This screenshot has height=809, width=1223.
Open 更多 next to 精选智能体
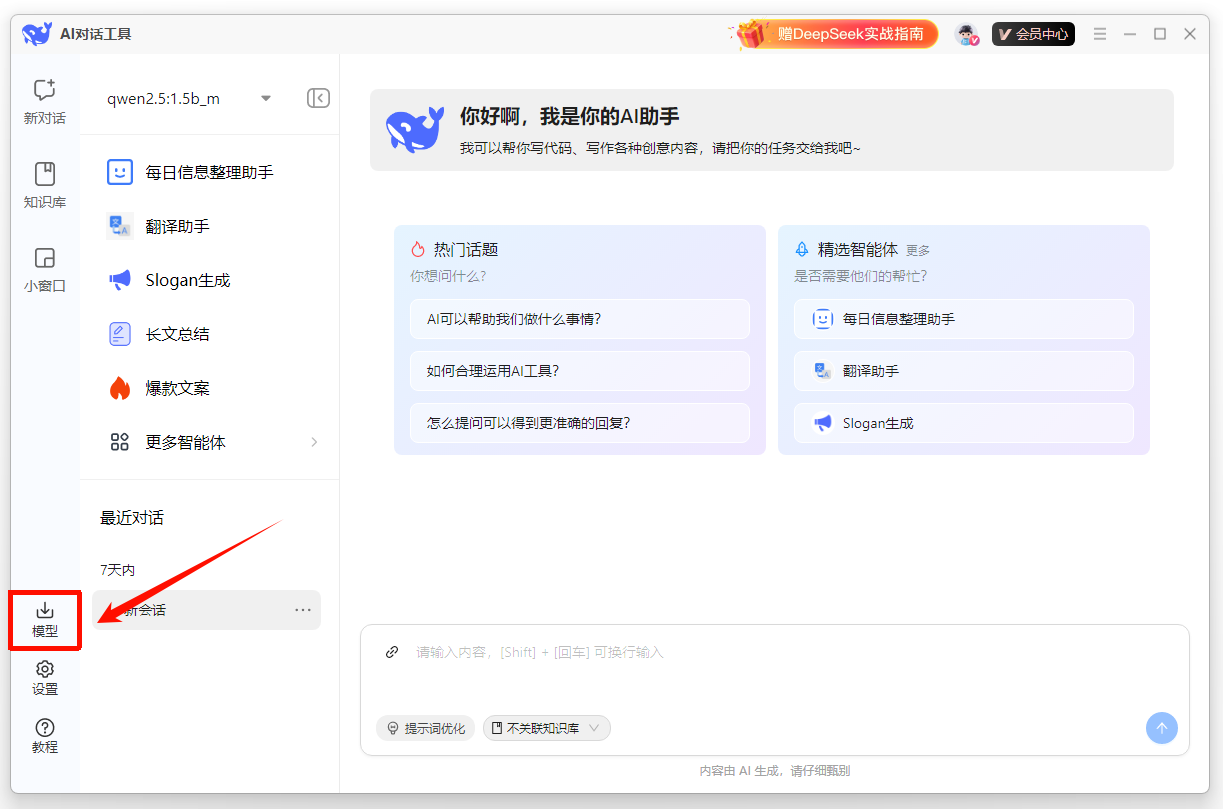tap(917, 249)
